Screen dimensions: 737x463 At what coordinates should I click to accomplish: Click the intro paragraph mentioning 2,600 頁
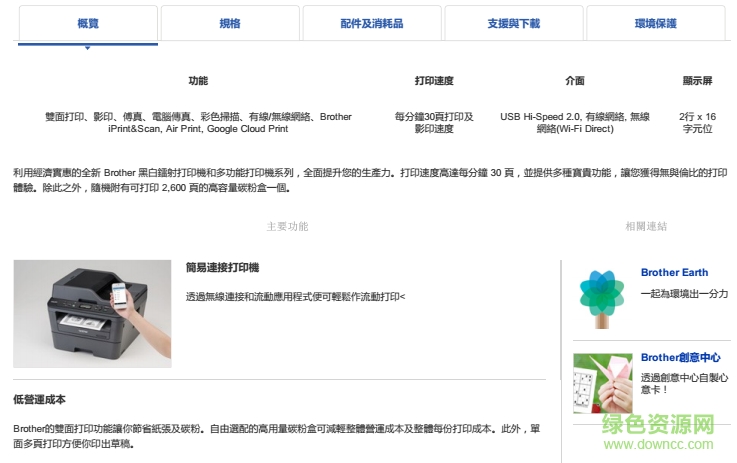[x=370, y=180]
